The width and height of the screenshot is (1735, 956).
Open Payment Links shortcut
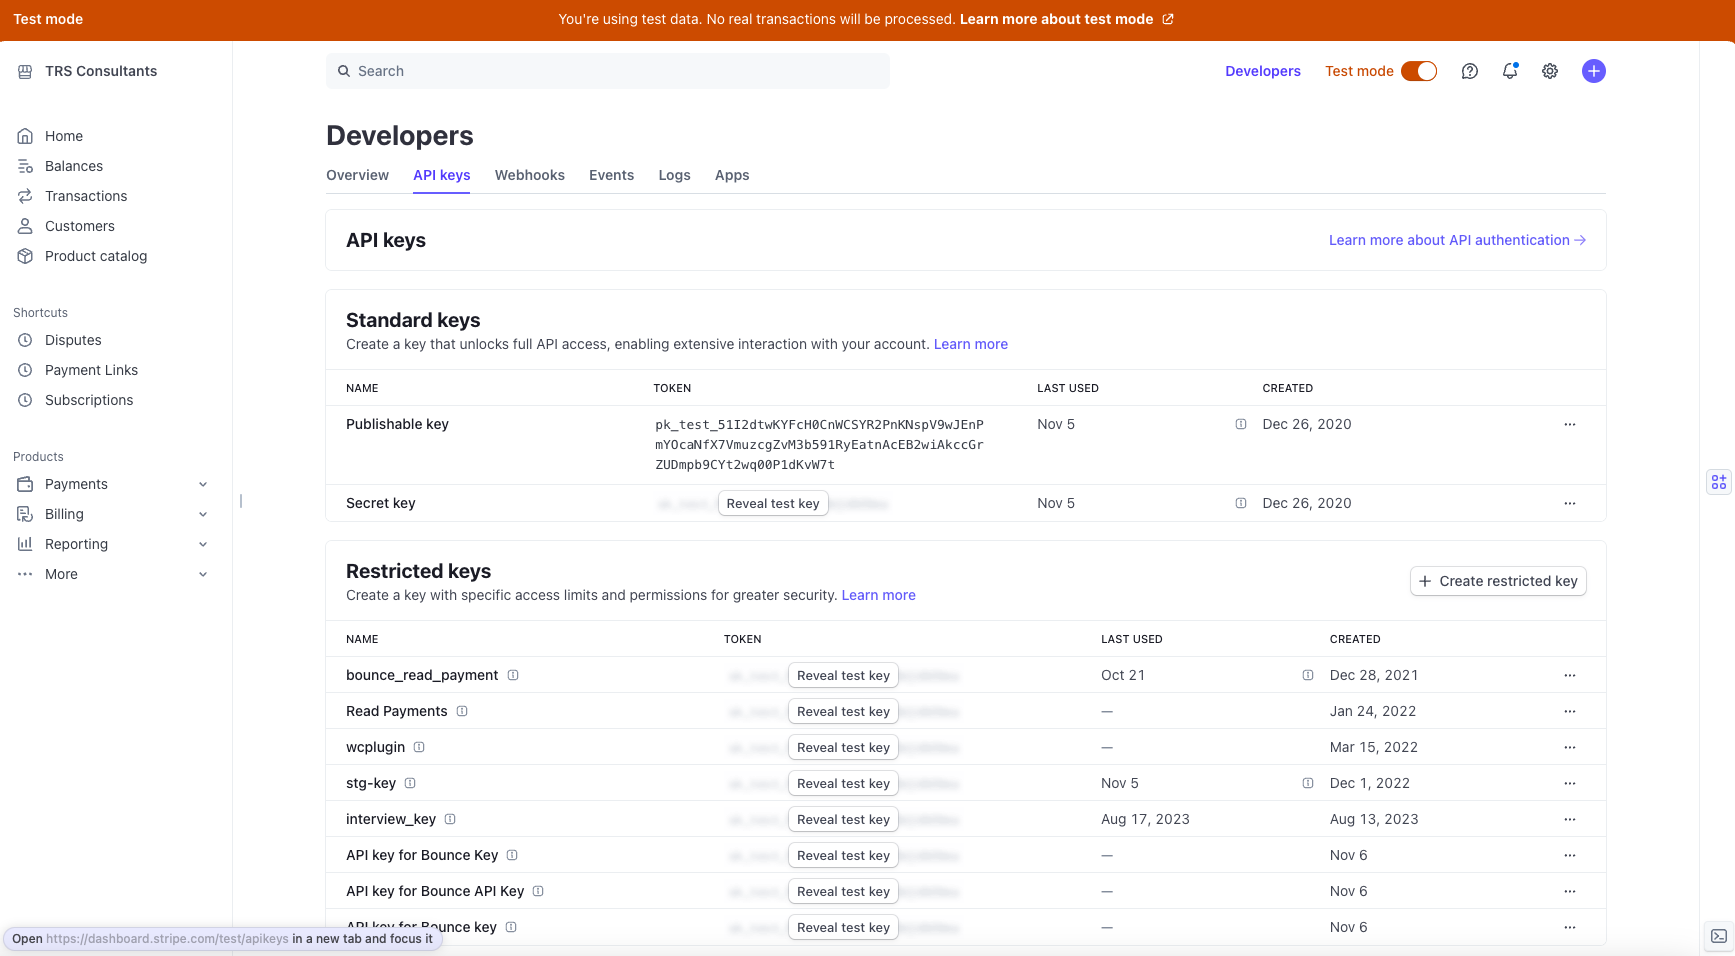91,370
